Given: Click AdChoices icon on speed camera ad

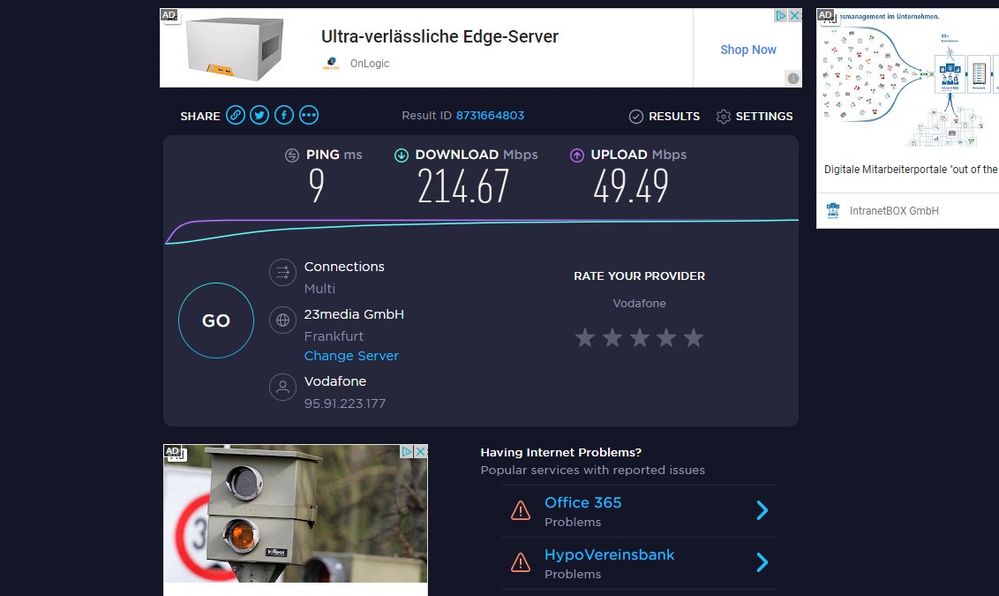Looking at the screenshot, I should point(406,451).
